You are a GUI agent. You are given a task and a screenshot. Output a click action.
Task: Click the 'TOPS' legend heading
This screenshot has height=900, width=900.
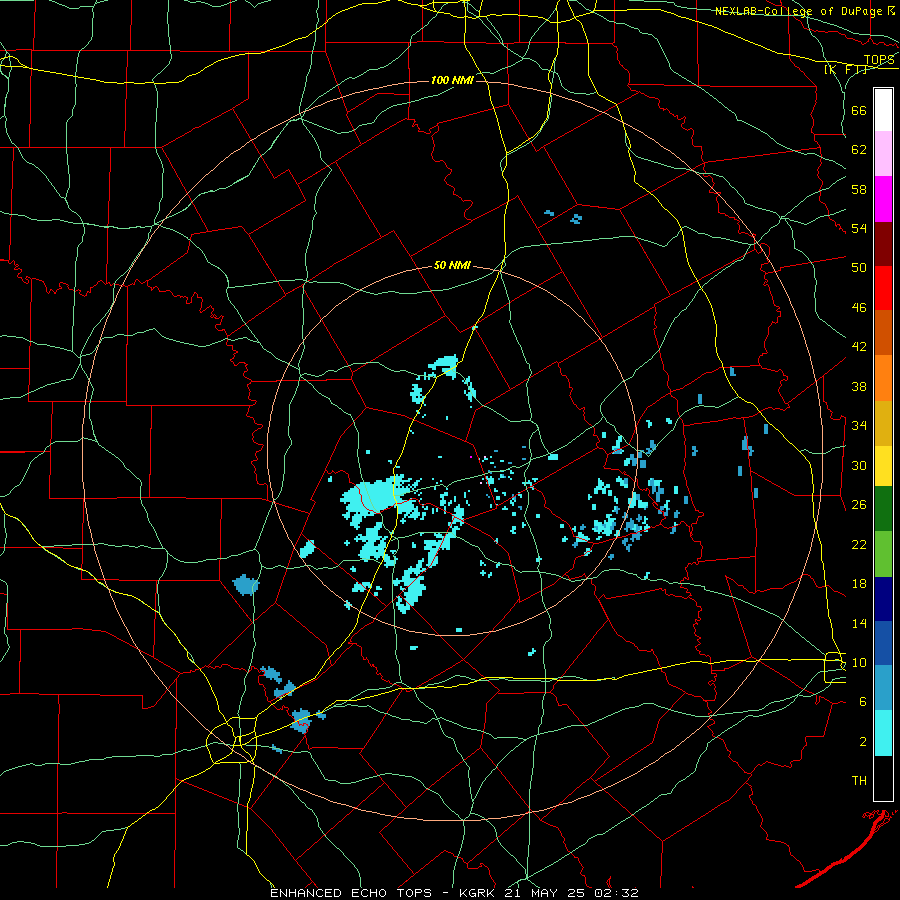pos(879,60)
